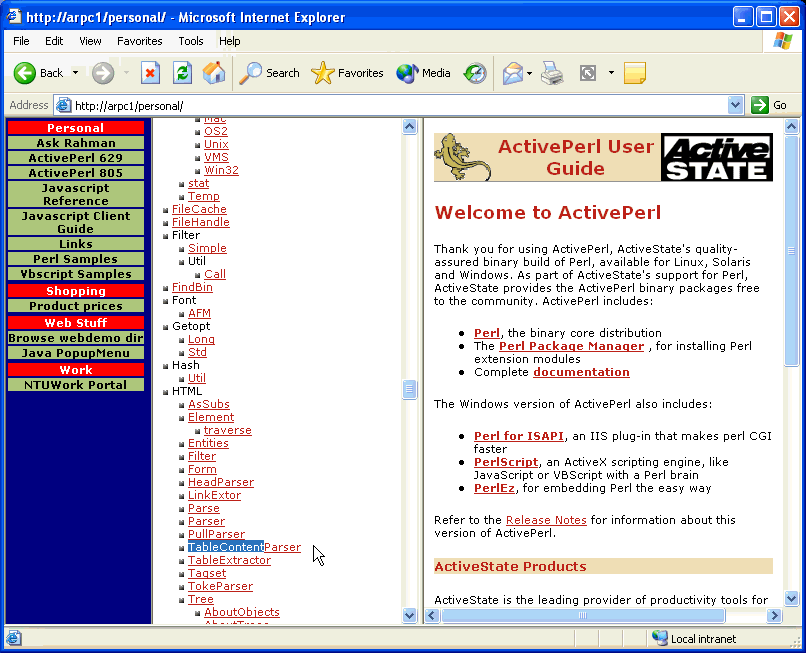Click the History toolbar icon
The width and height of the screenshot is (806, 653).
pos(475,73)
